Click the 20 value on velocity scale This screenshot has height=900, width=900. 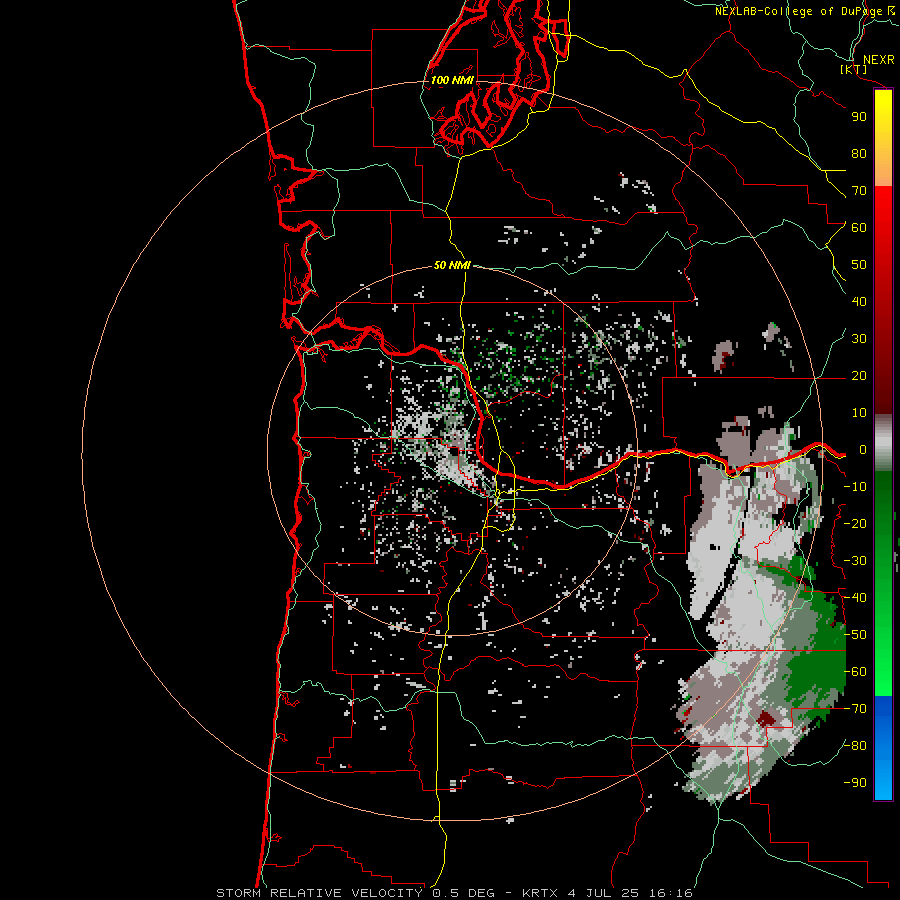click(859, 376)
